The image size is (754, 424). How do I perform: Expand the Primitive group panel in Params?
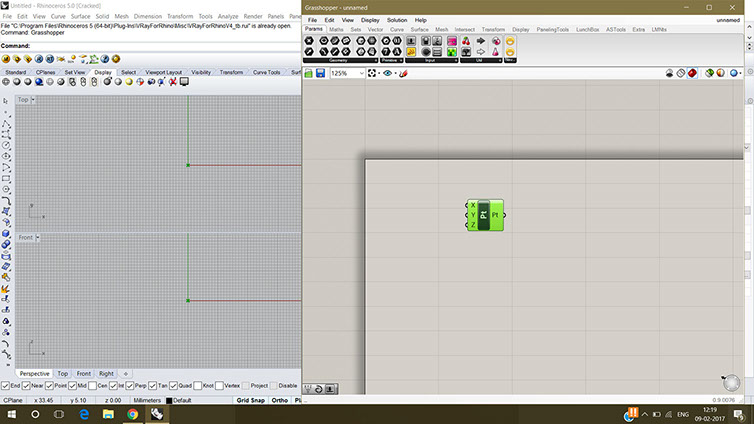pos(391,61)
